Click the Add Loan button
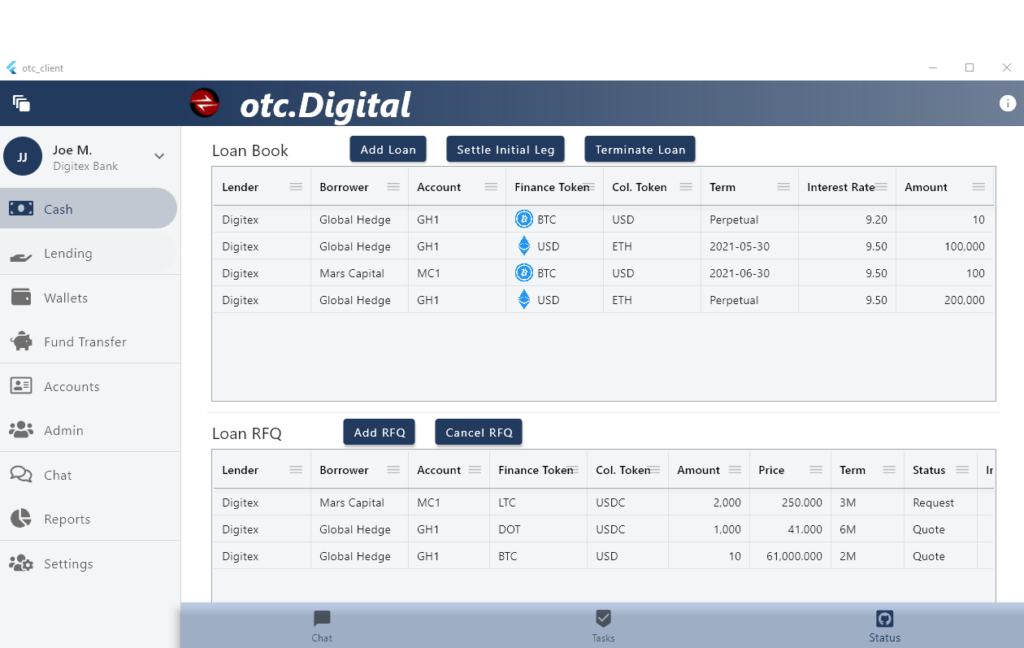The image size is (1024, 648). point(387,148)
